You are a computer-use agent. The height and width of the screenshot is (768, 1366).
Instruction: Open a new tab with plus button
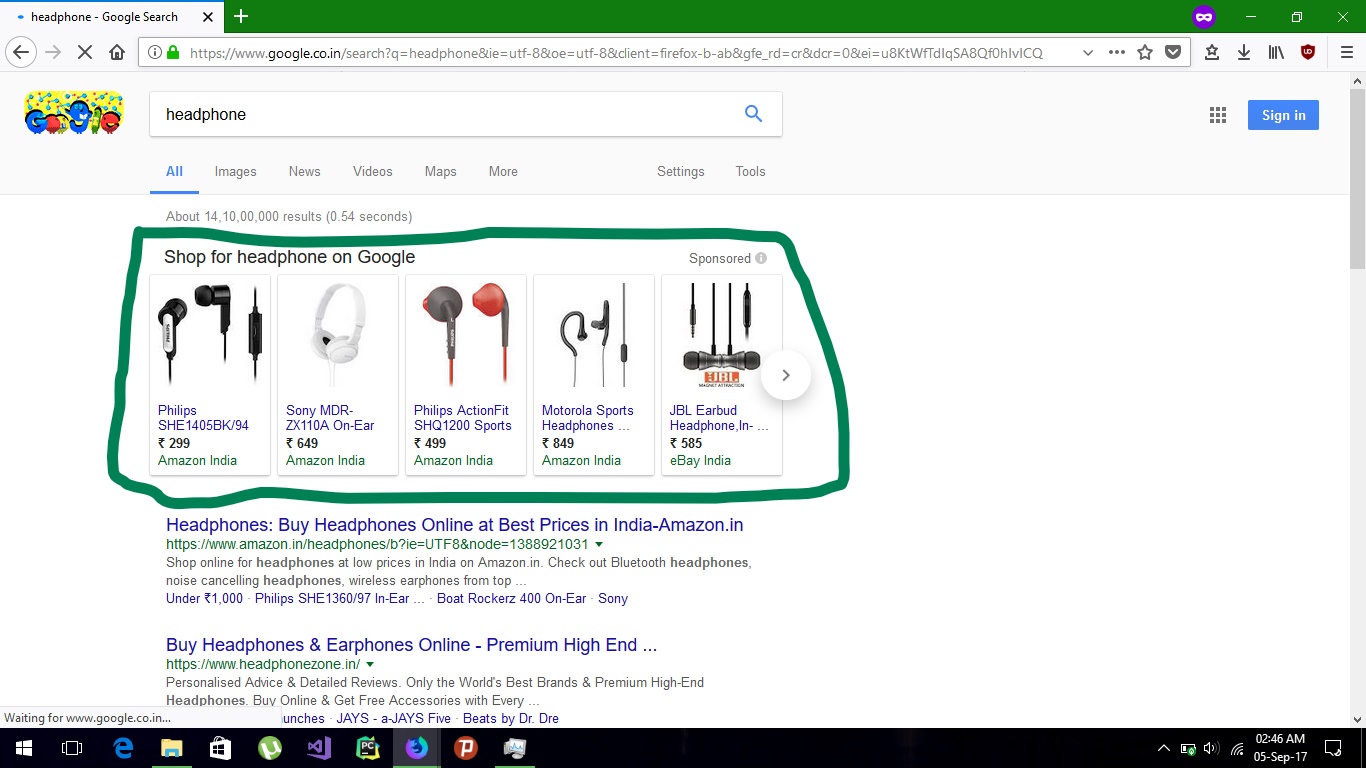(x=241, y=16)
